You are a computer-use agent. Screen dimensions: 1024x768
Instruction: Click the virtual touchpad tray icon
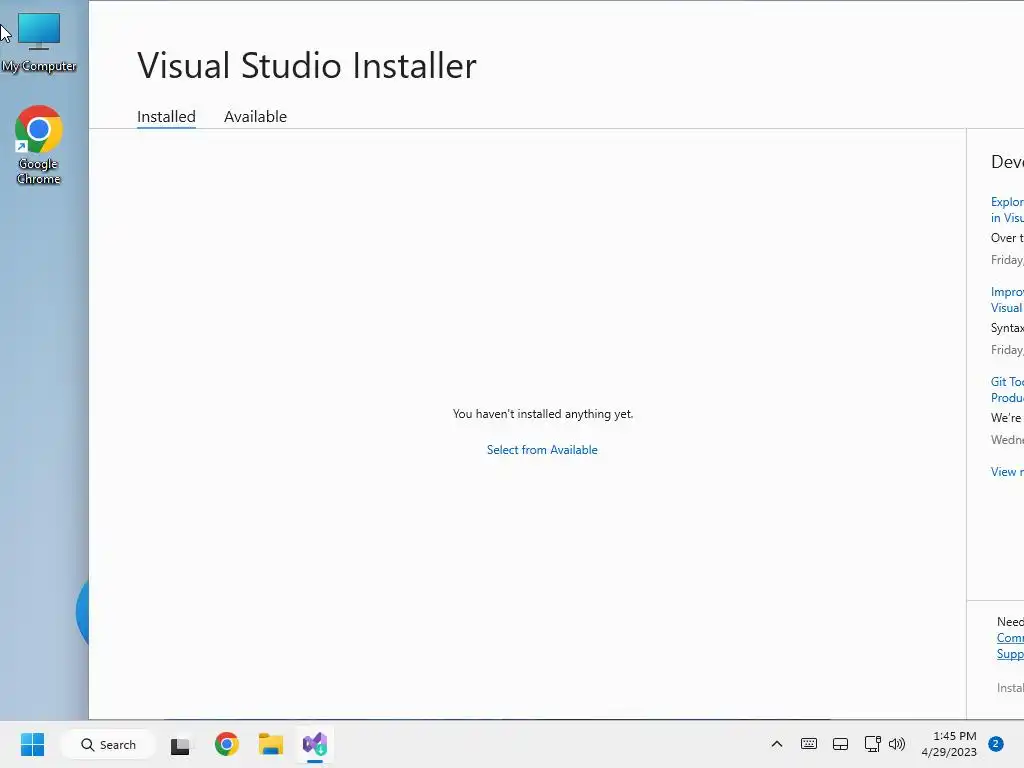(x=840, y=744)
